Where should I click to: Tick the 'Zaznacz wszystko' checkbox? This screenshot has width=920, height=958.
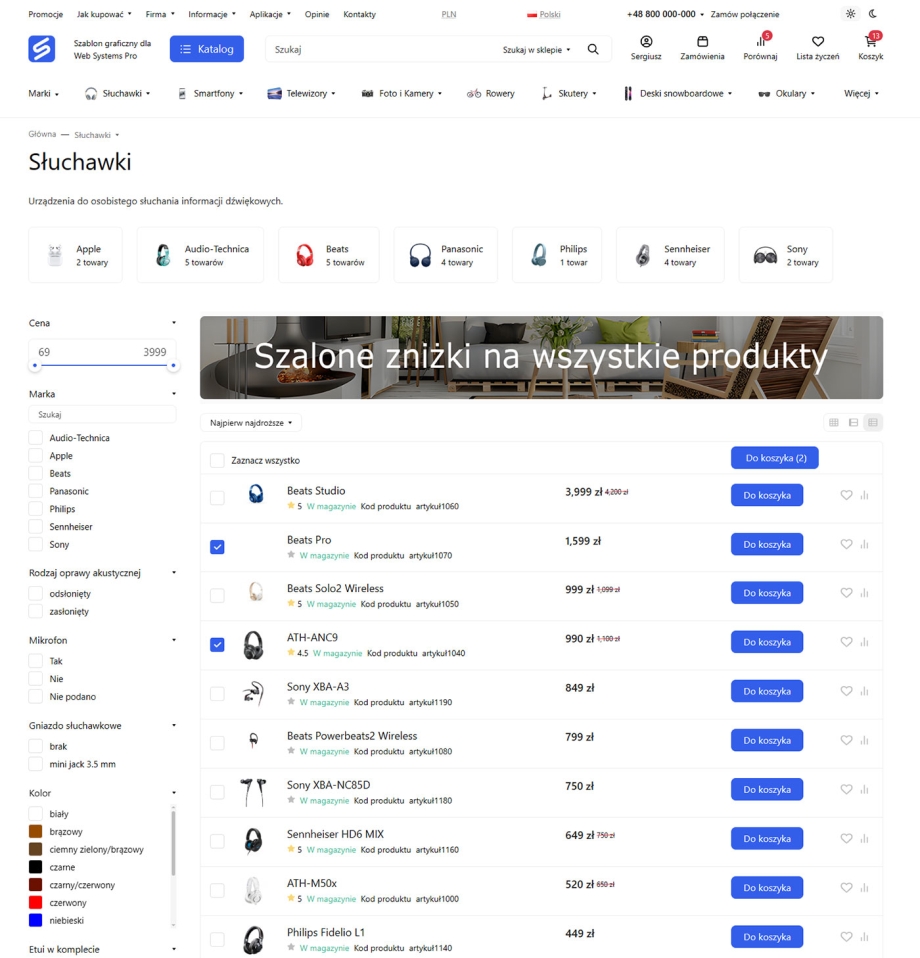pyautogui.click(x=217, y=460)
